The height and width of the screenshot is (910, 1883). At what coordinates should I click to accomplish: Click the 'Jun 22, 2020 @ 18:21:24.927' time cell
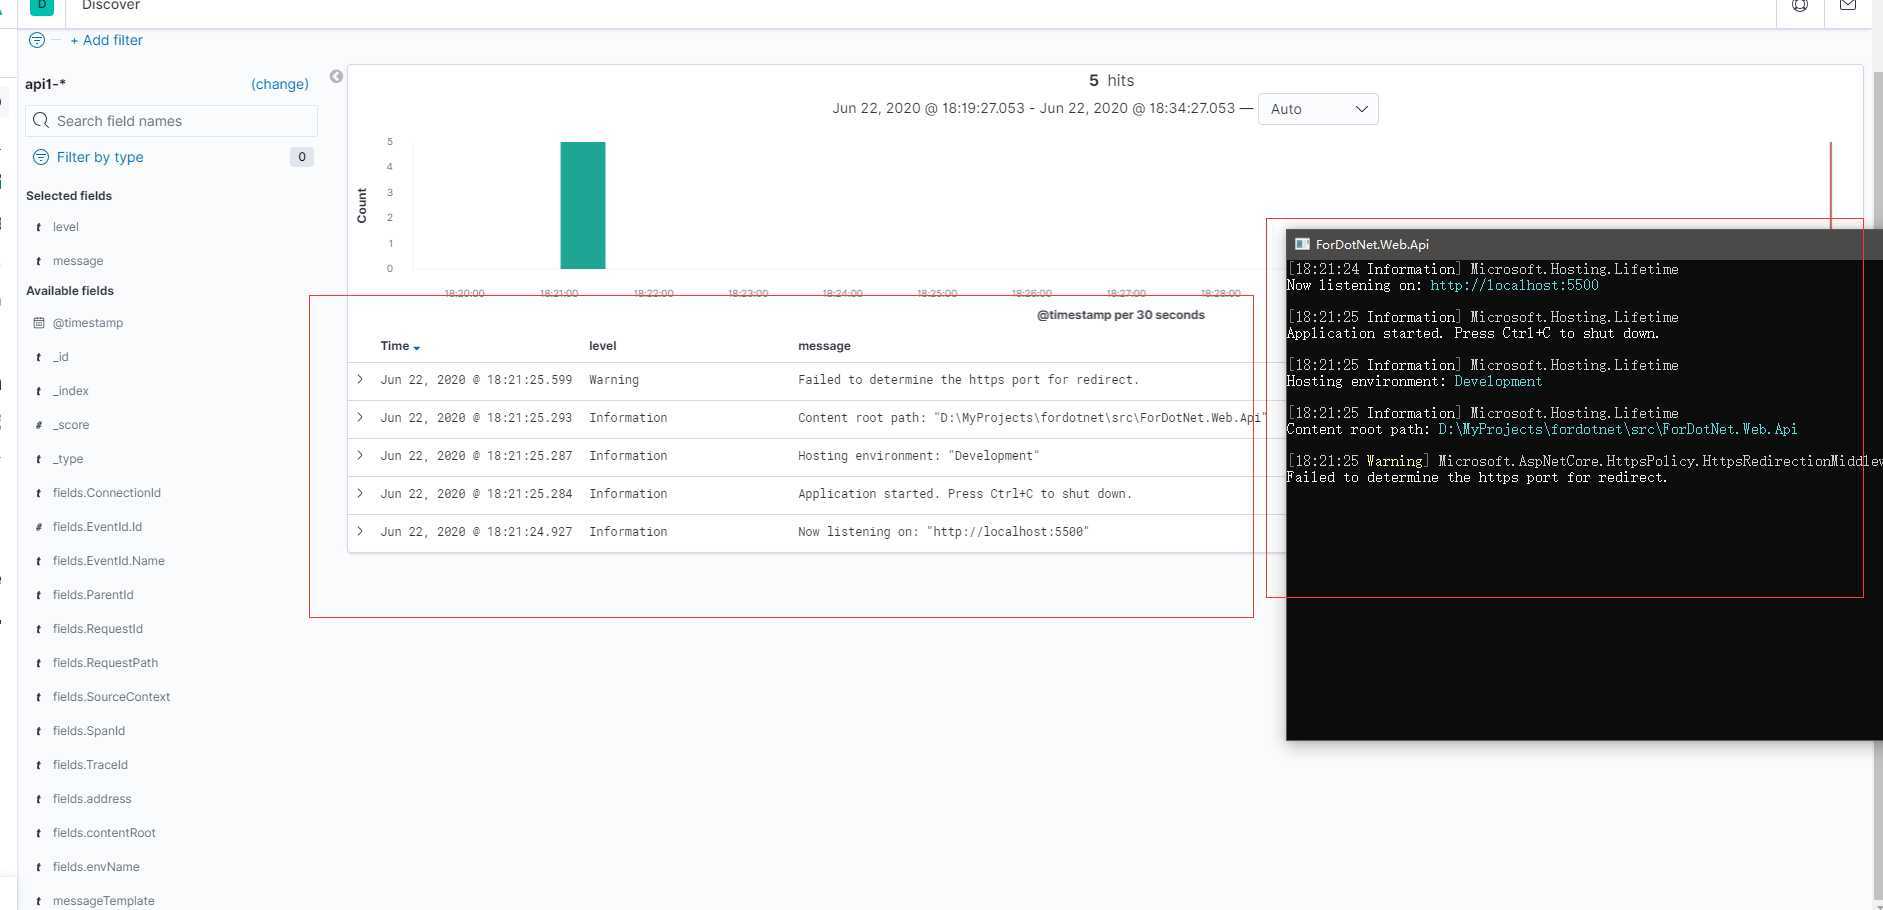[x=476, y=532]
